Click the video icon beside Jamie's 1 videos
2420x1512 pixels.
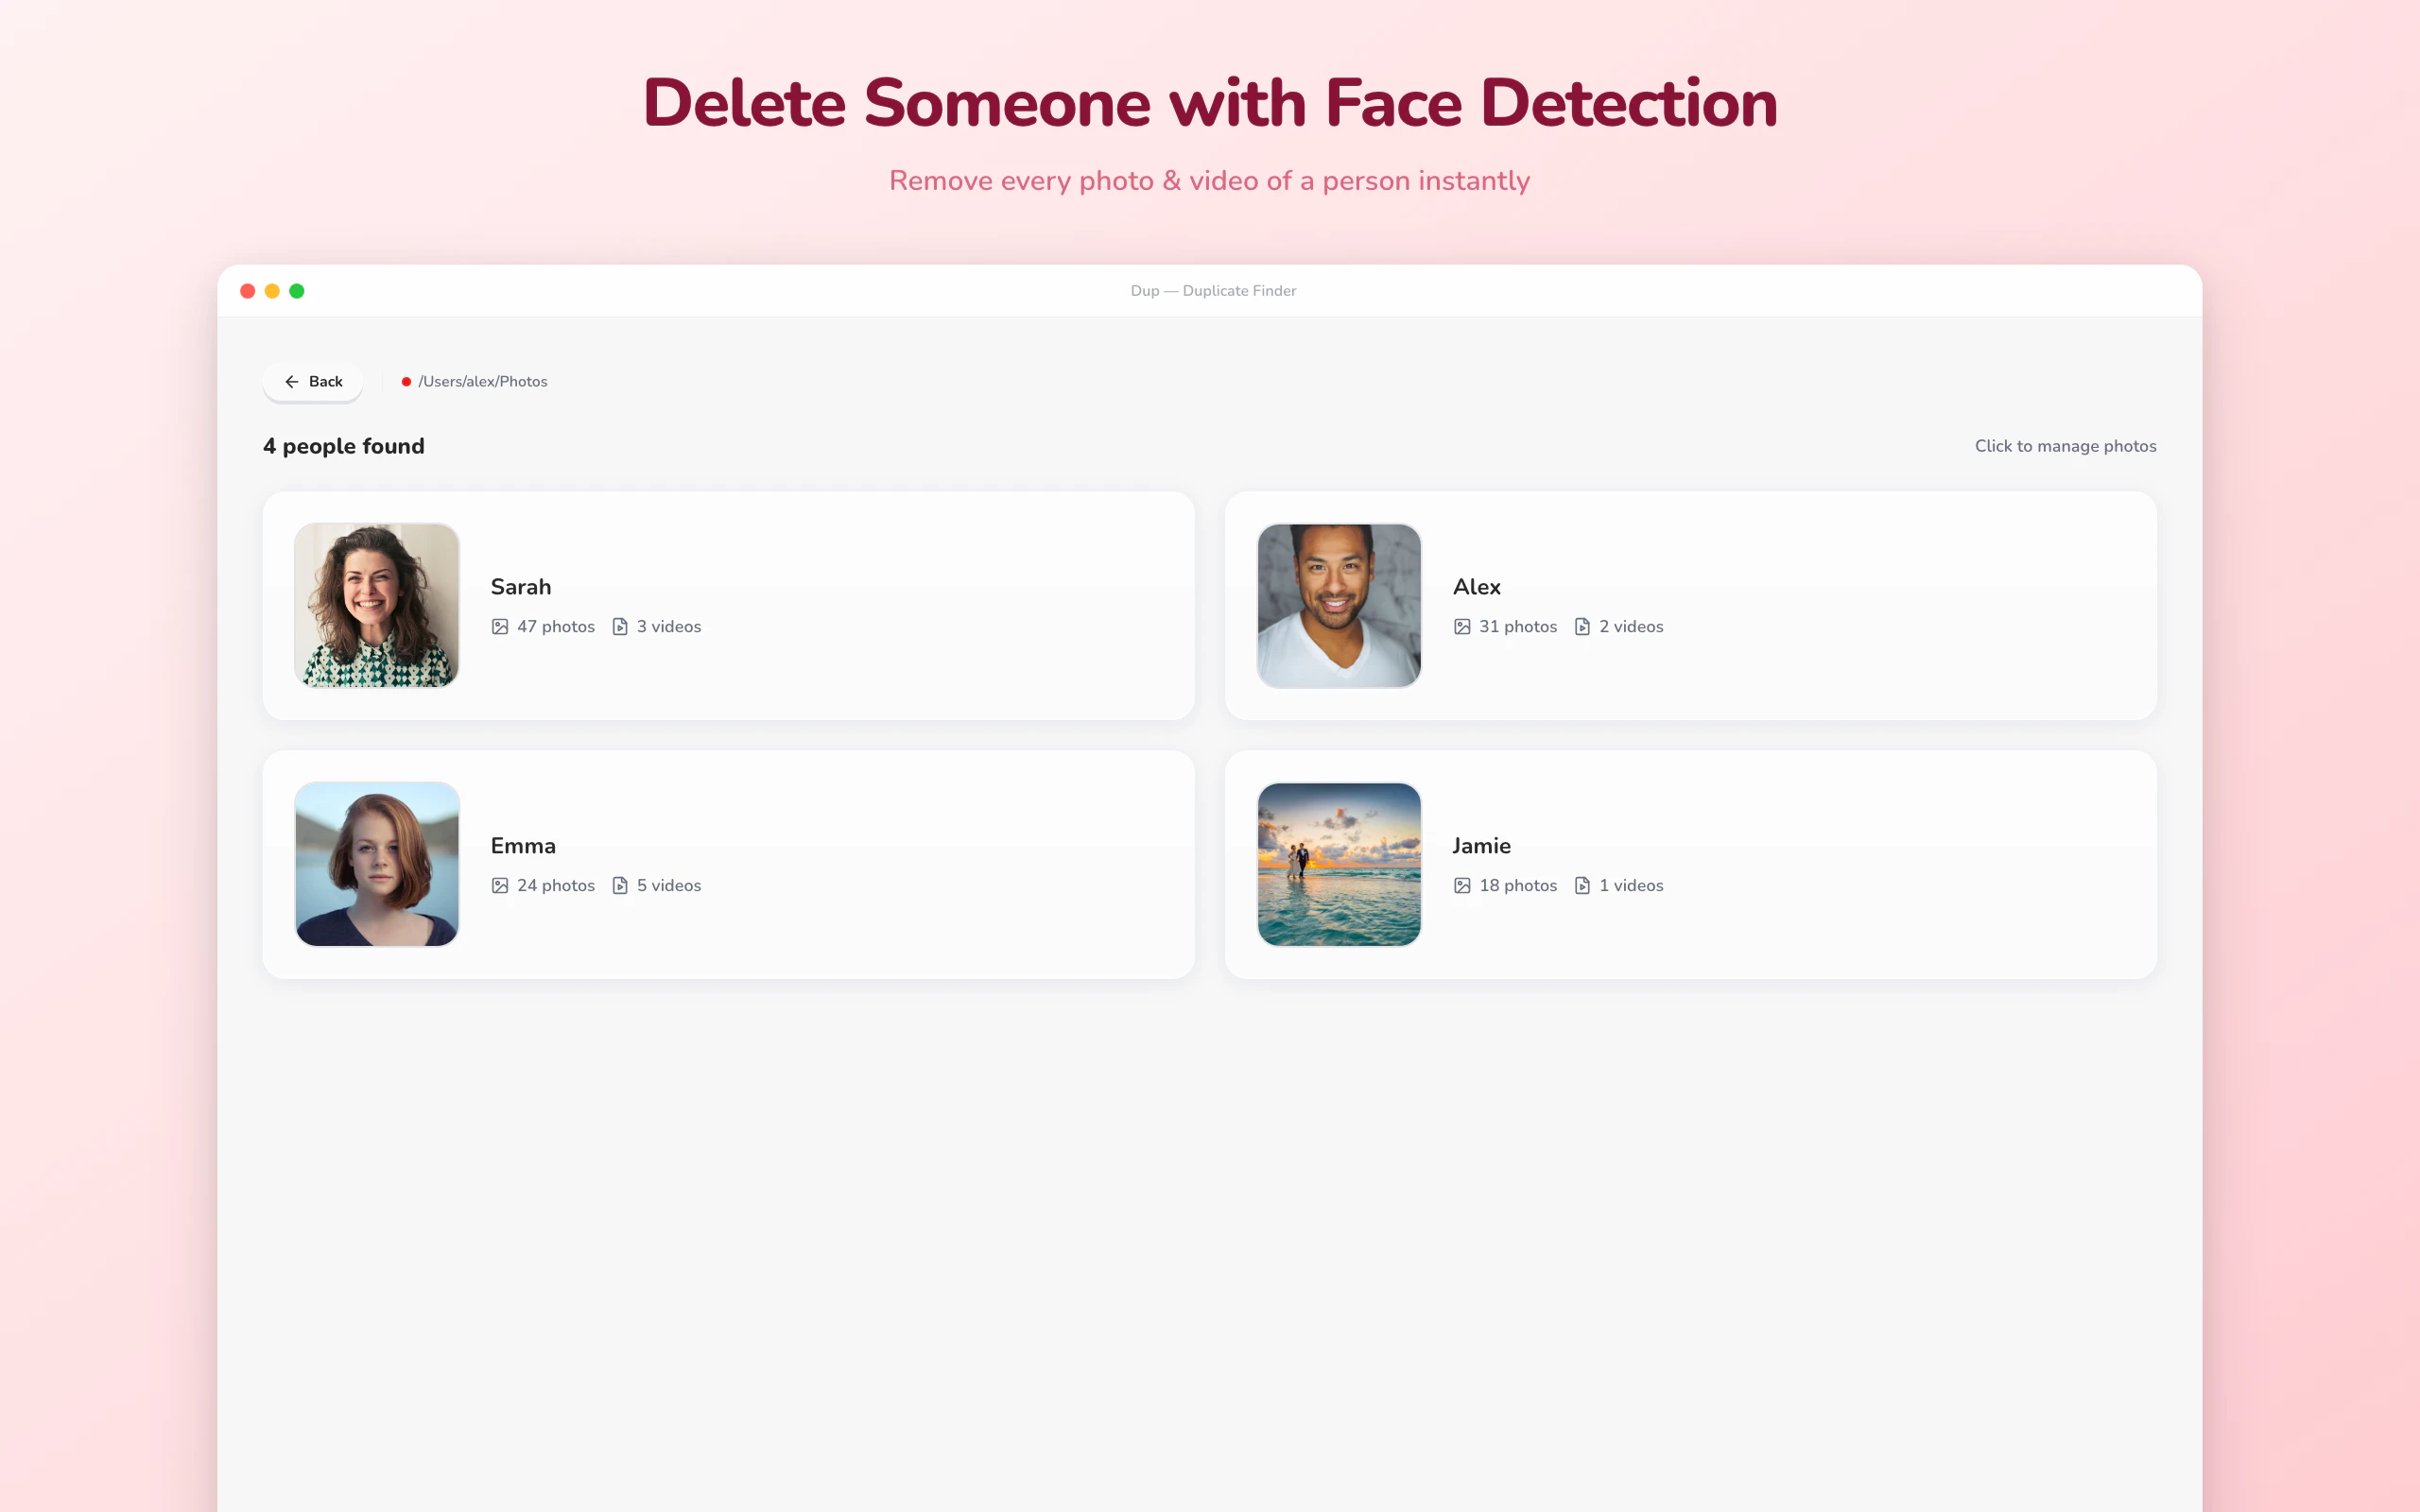[x=1582, y=886]
